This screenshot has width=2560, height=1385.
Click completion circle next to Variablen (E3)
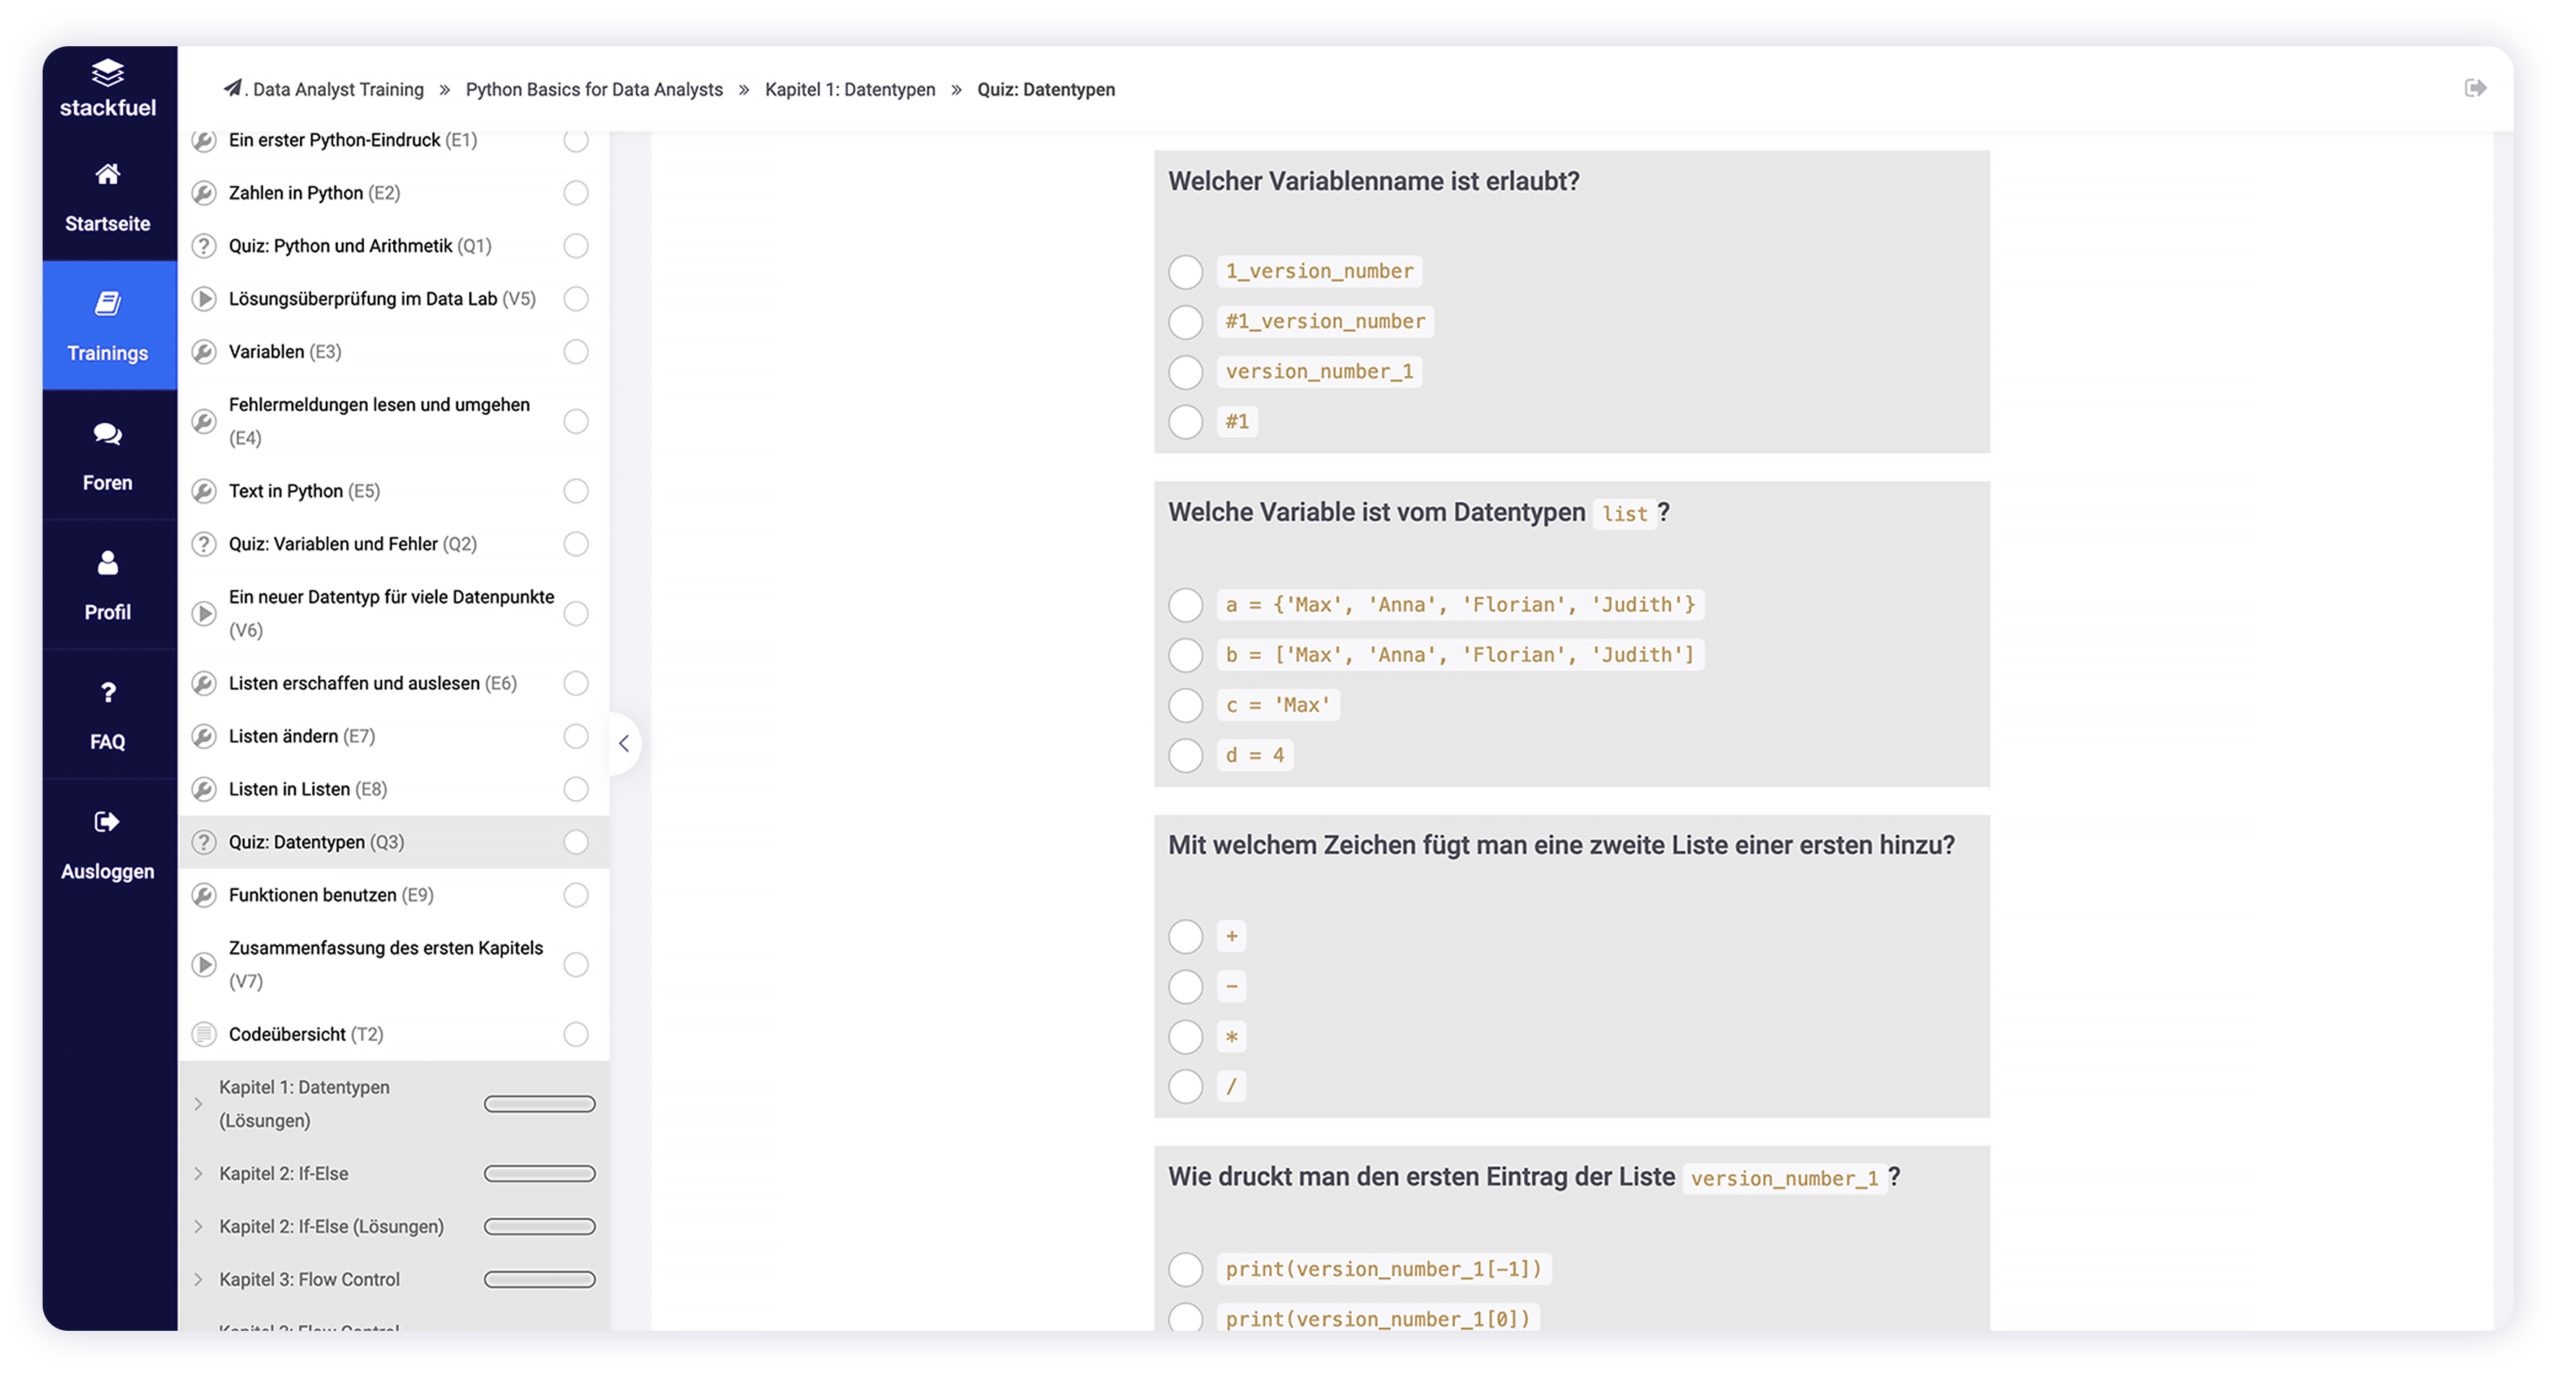coord(576,352)
